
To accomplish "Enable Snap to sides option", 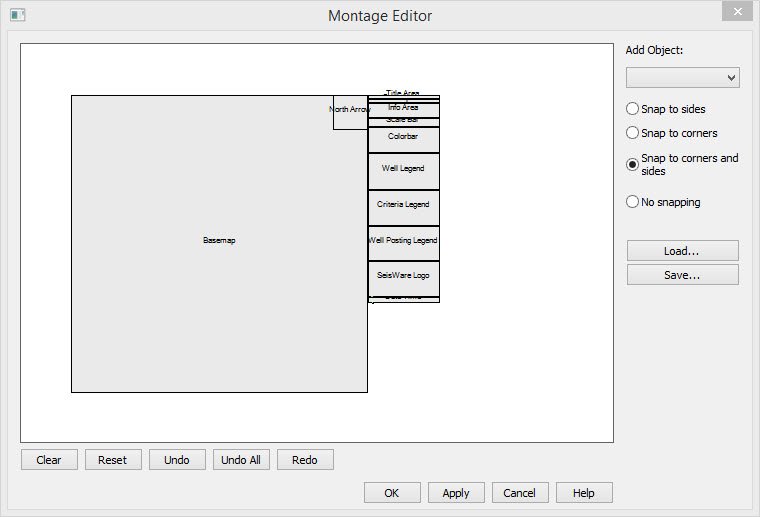I will (632, 109).
